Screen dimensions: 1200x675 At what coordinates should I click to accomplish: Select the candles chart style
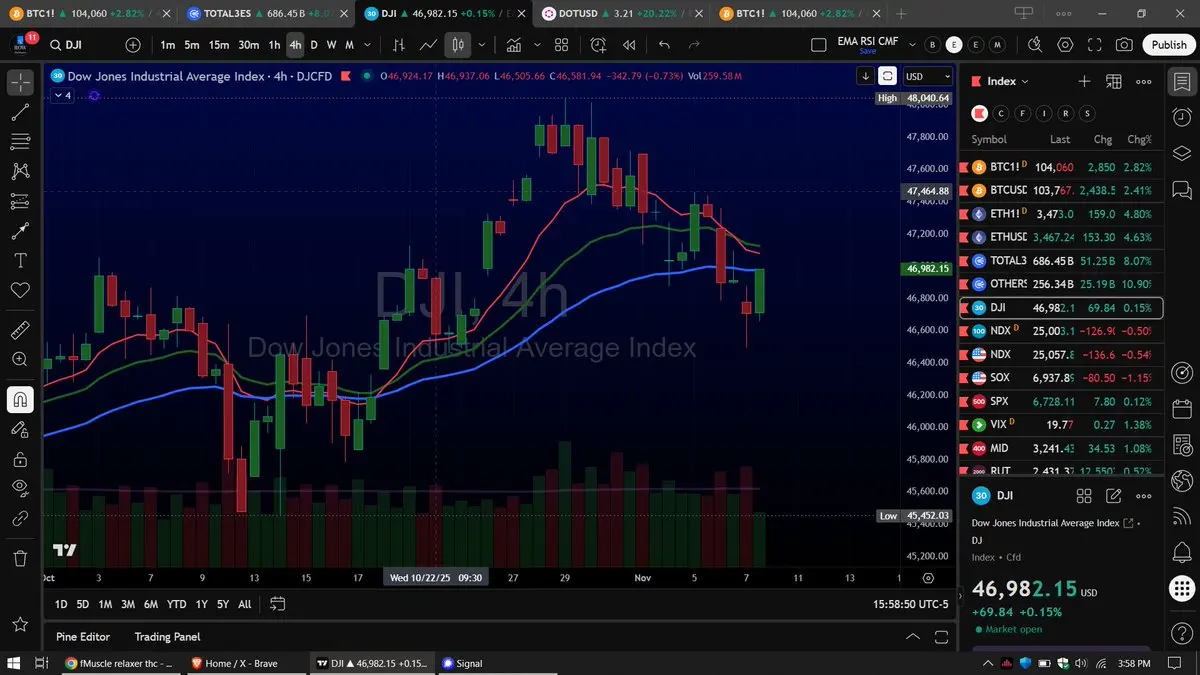pos(458,45)
